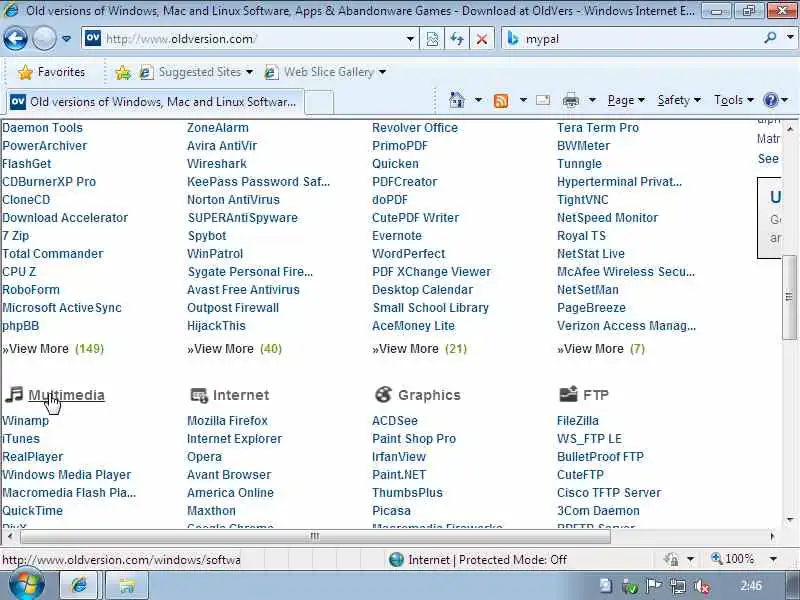
Task: Open the Tools menu
Action: click(733, 100)
